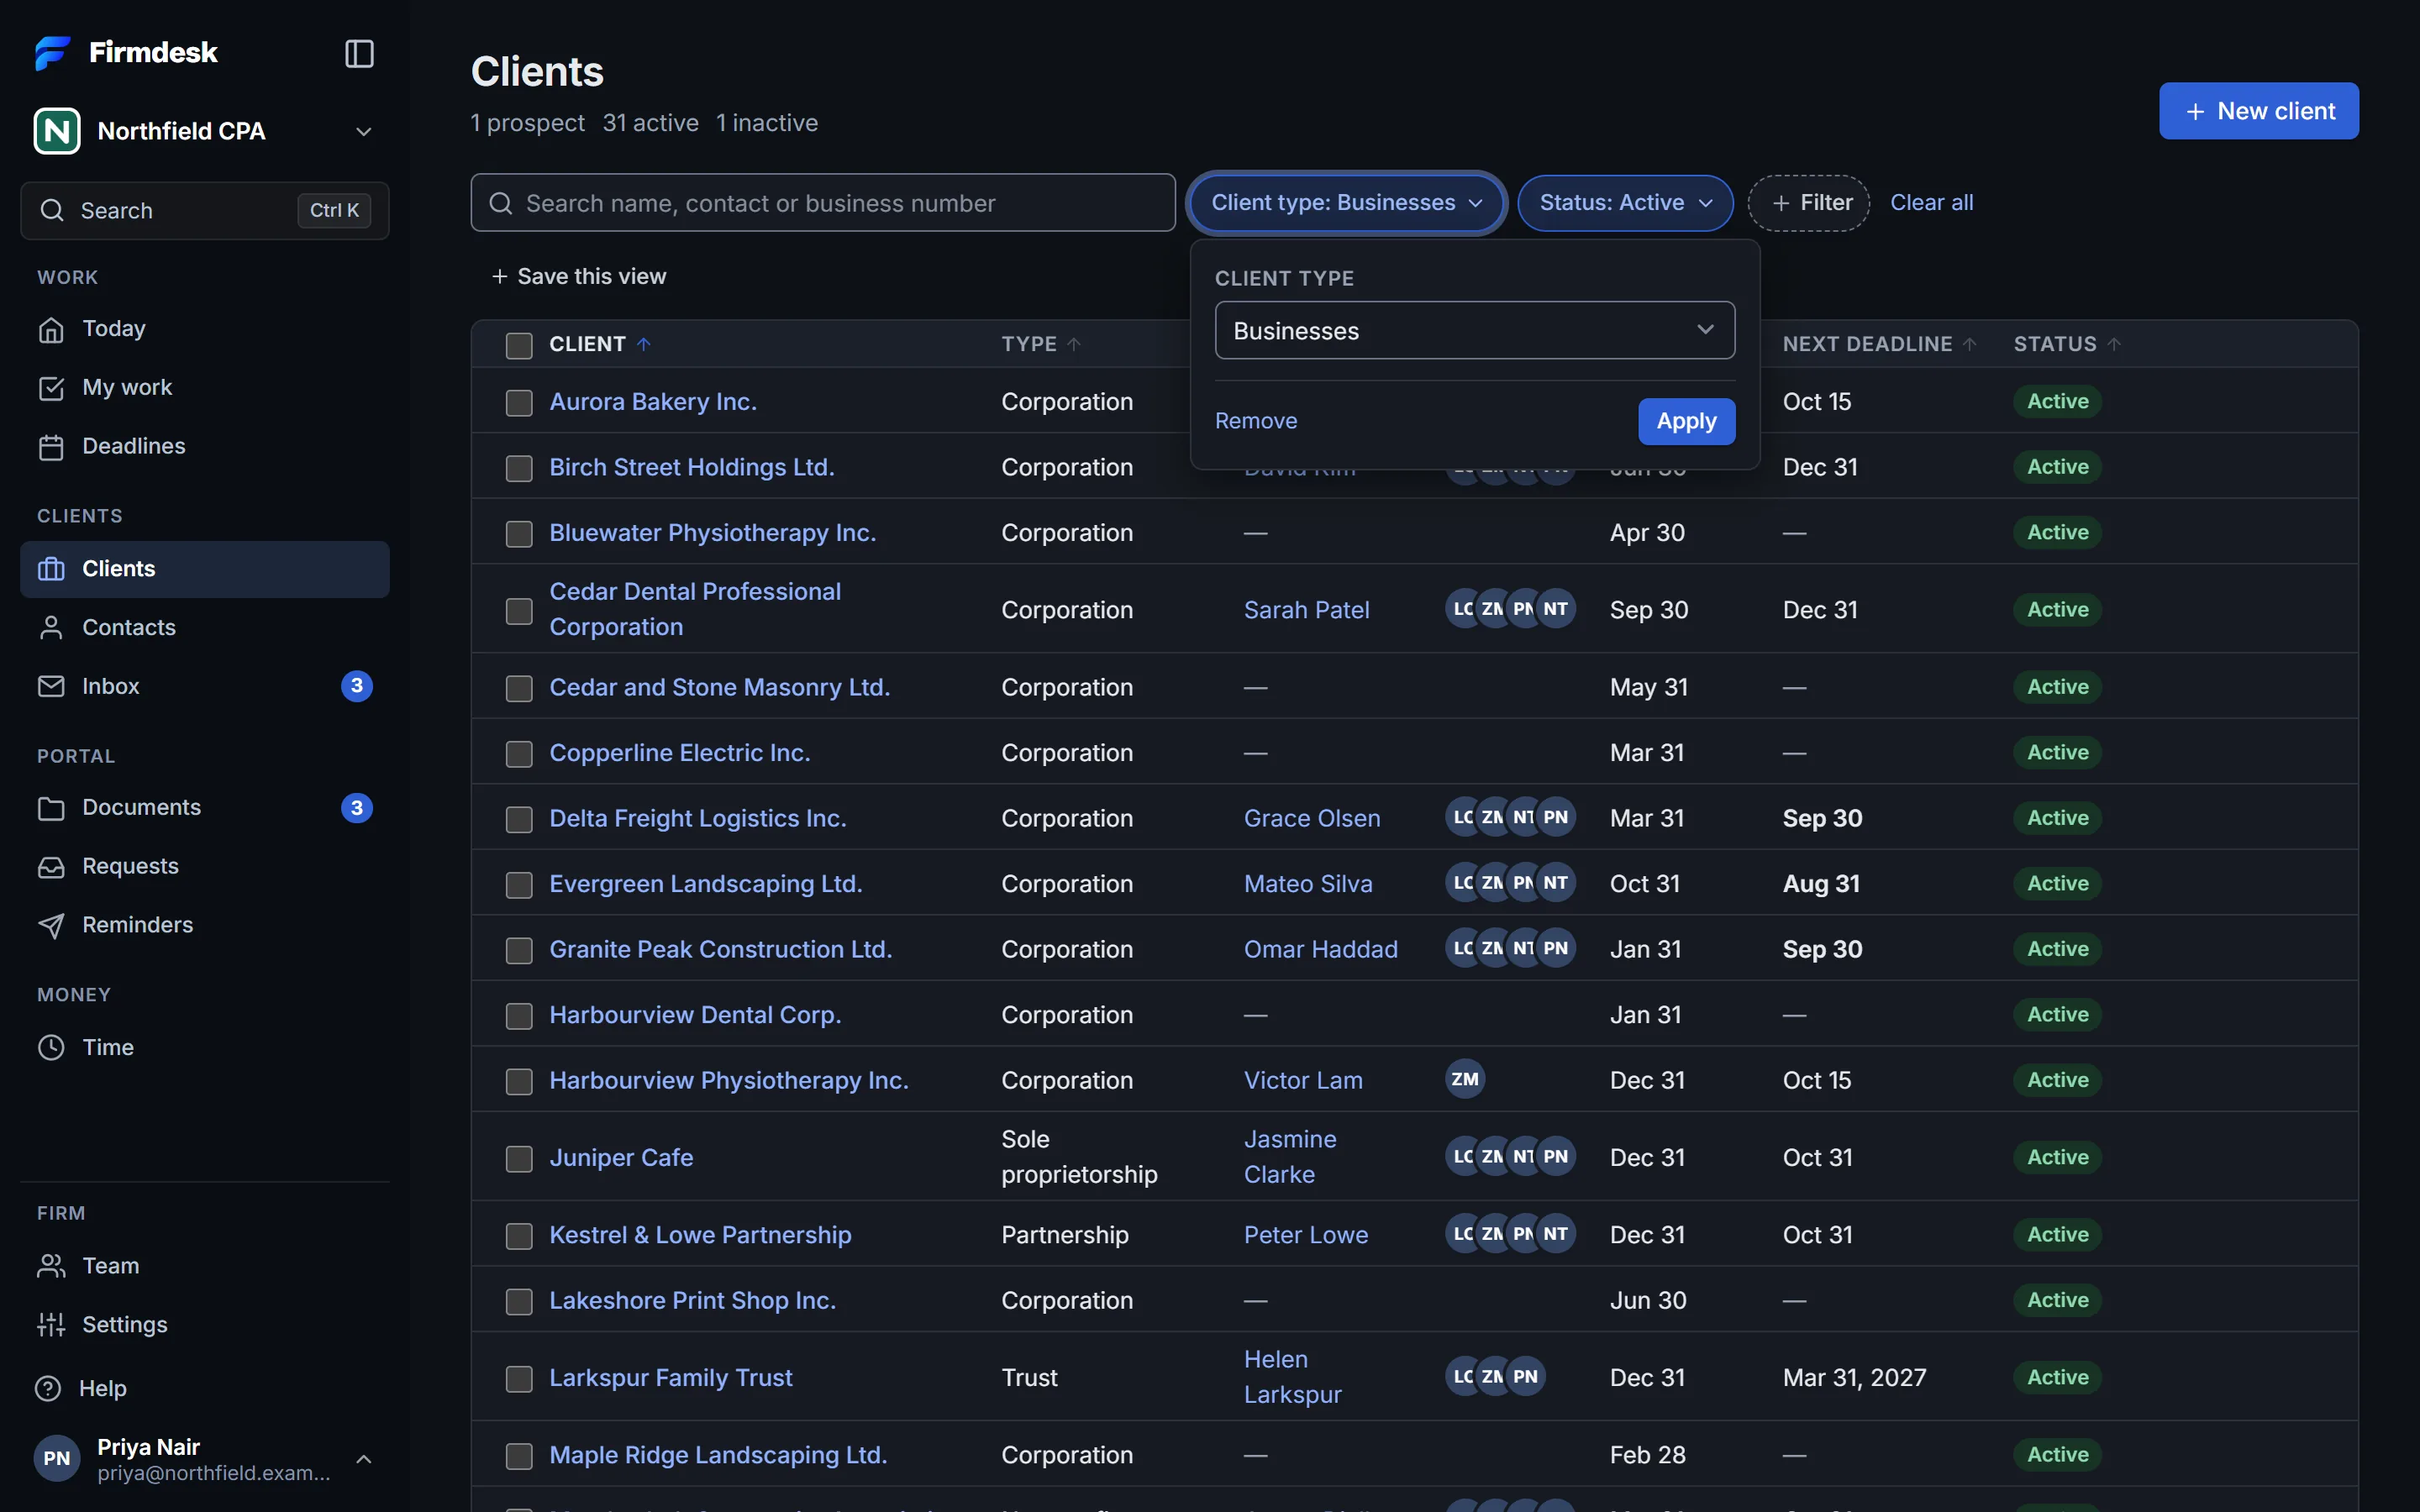Open Documents folder icon
Viewport: 2420px width, 1512px height.
[x=51, y=808]
